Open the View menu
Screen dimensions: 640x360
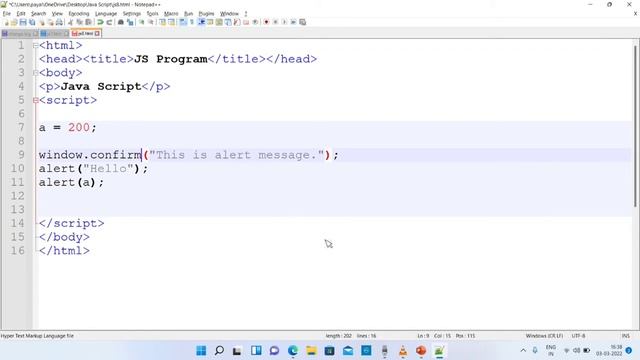pyautogui.click(x=57, y=13)
